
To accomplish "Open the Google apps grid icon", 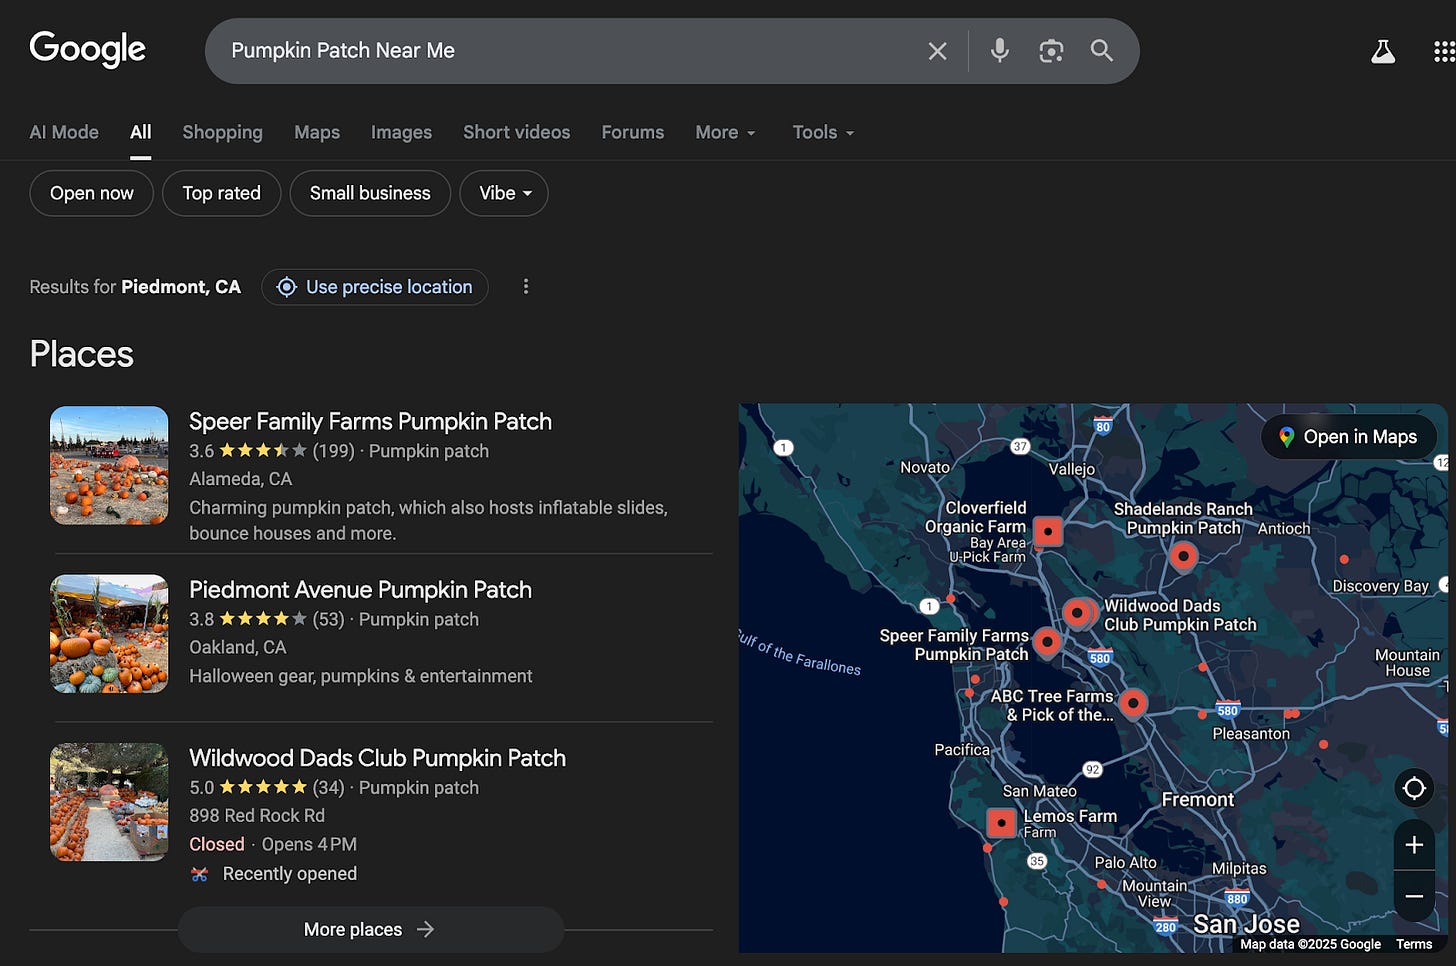I will (1444, 52).
